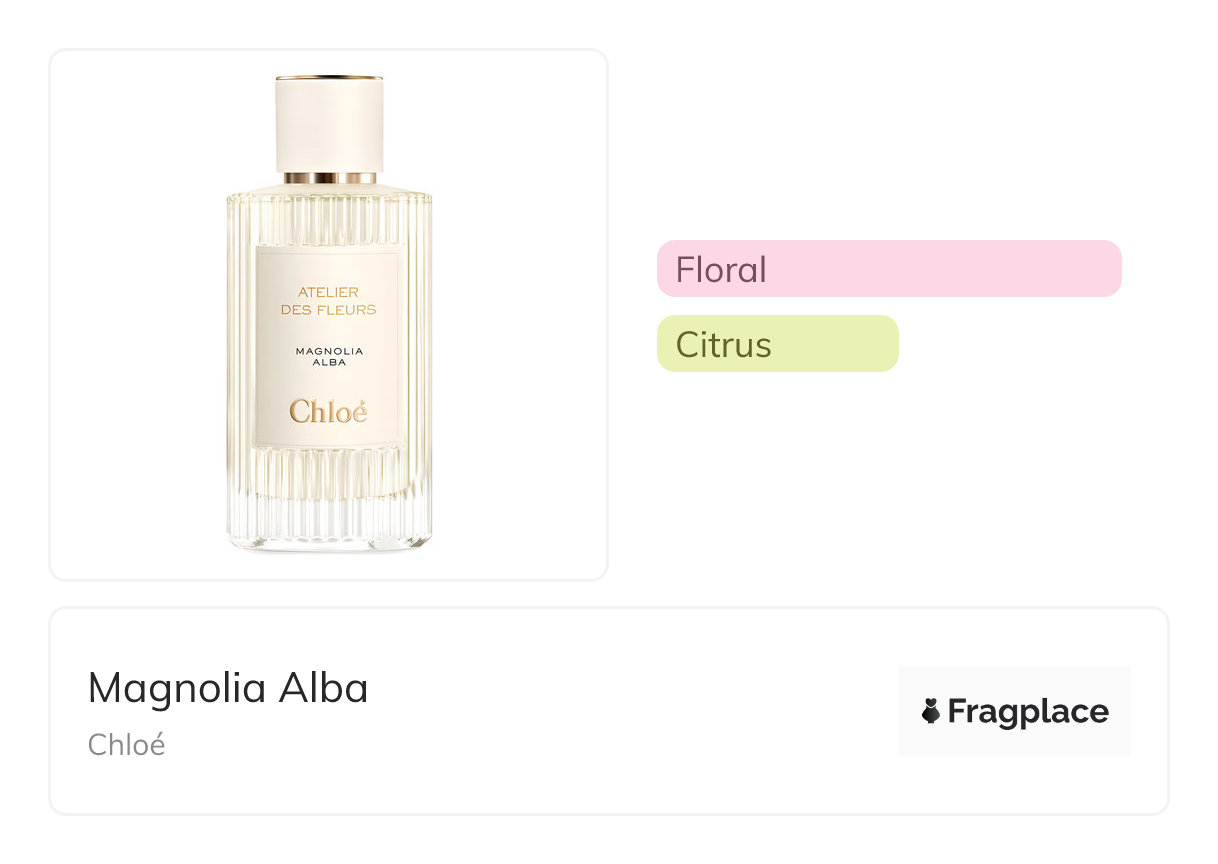The height and width of the screenshot is (864, 1218).
Task: Click Atelier des Fleurs text on bottle label
Action: 329,300
